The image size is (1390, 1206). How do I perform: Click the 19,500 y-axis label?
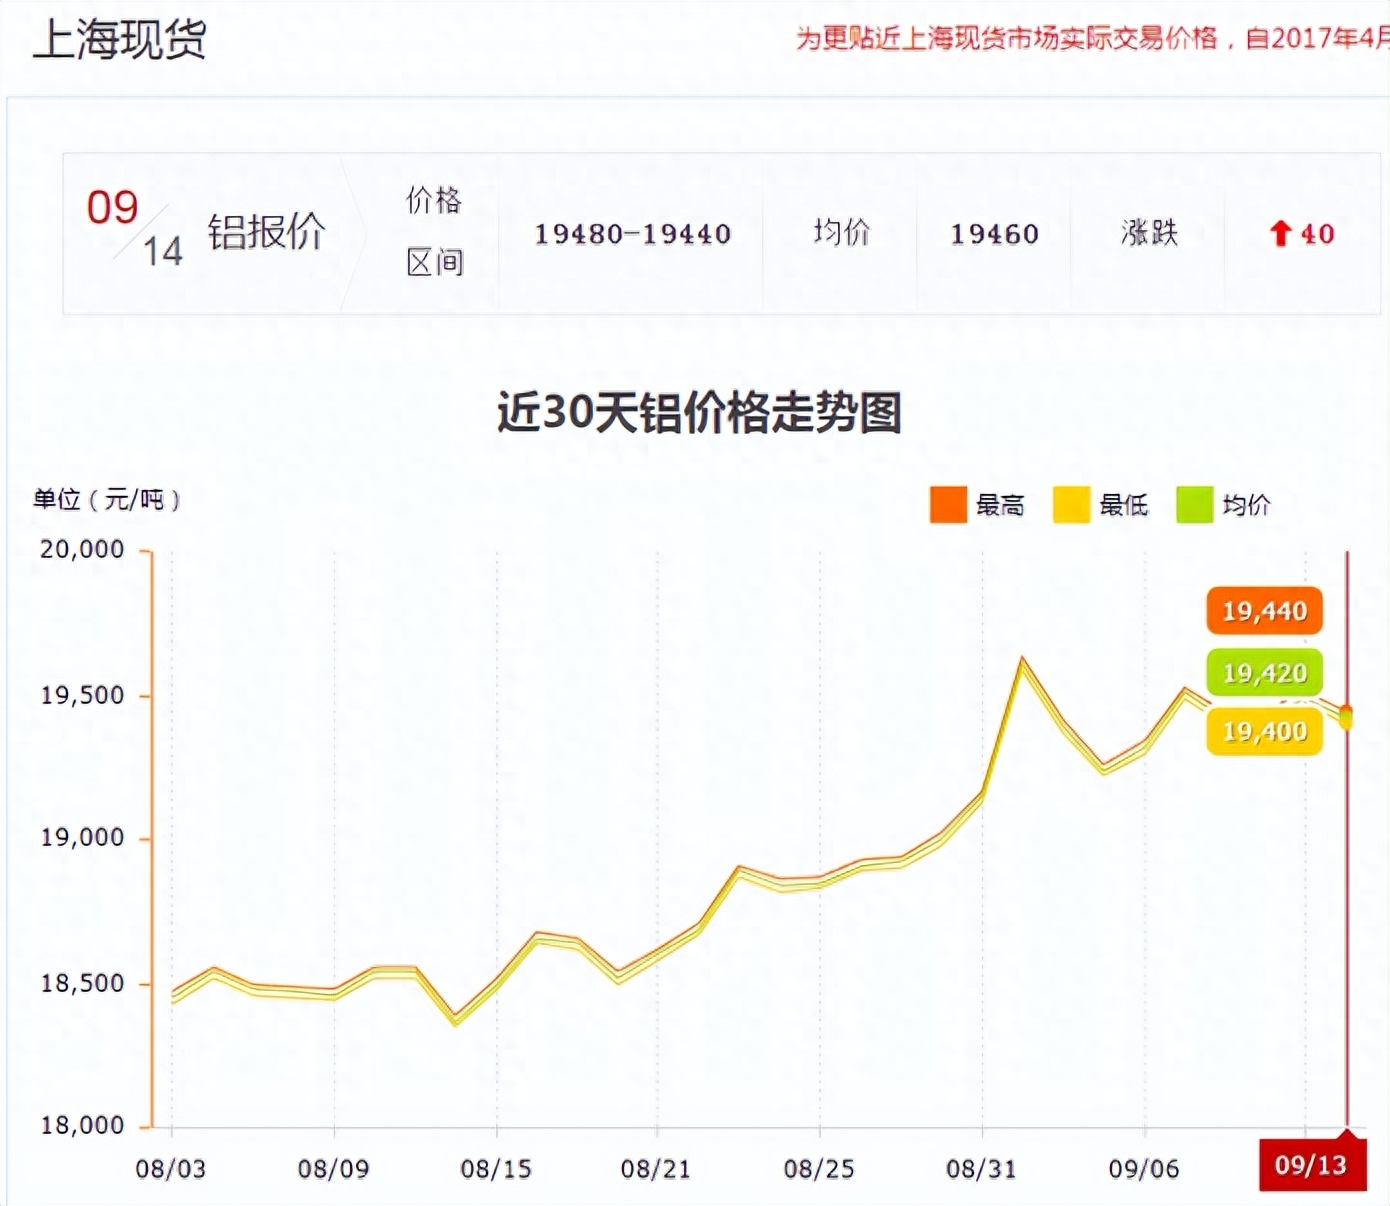83,696
